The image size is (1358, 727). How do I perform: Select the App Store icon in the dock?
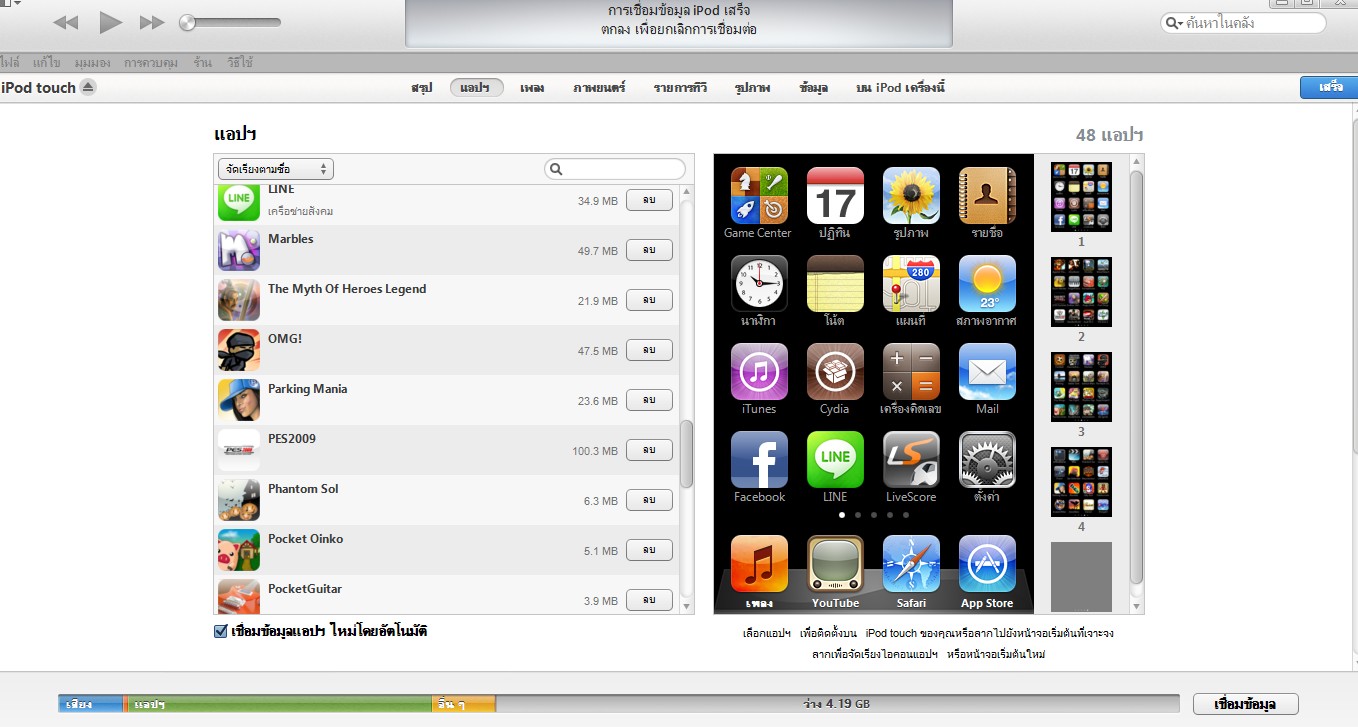click(987, 563)
